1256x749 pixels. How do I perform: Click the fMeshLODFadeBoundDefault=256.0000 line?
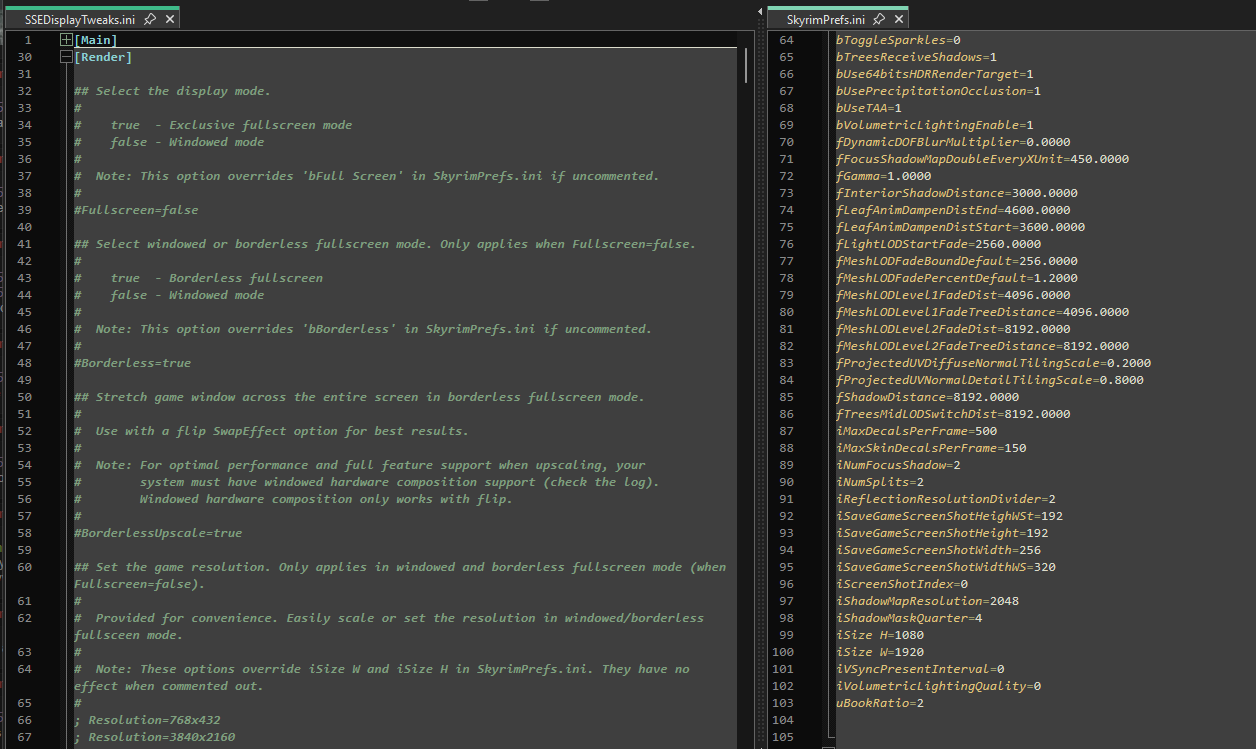(x=957, y=261)
